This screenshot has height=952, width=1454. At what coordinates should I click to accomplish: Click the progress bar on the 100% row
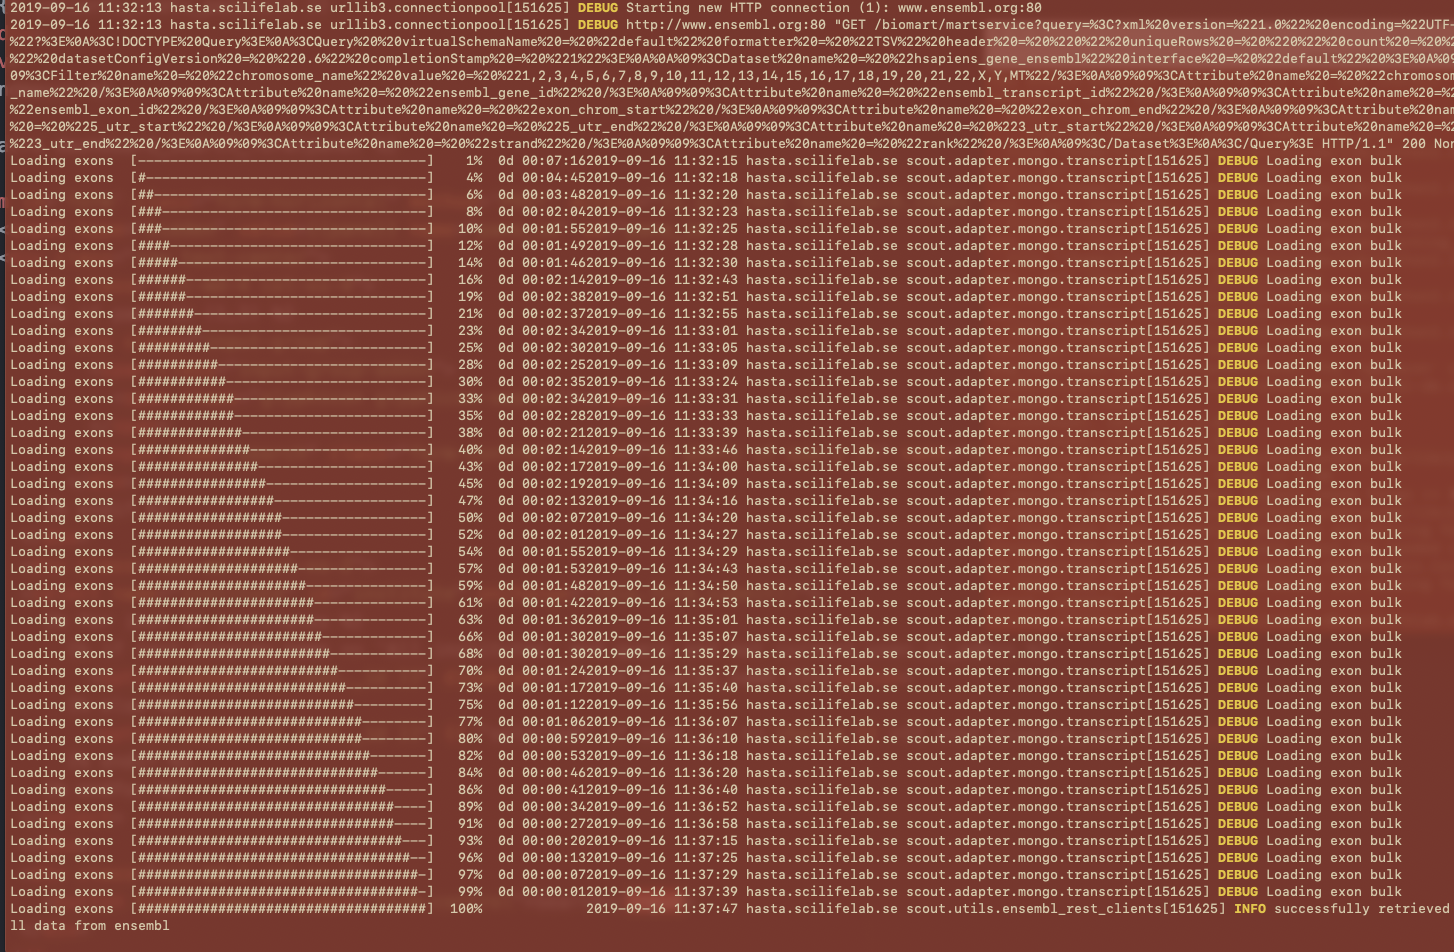pyautogui.click(x=282, y=909)
